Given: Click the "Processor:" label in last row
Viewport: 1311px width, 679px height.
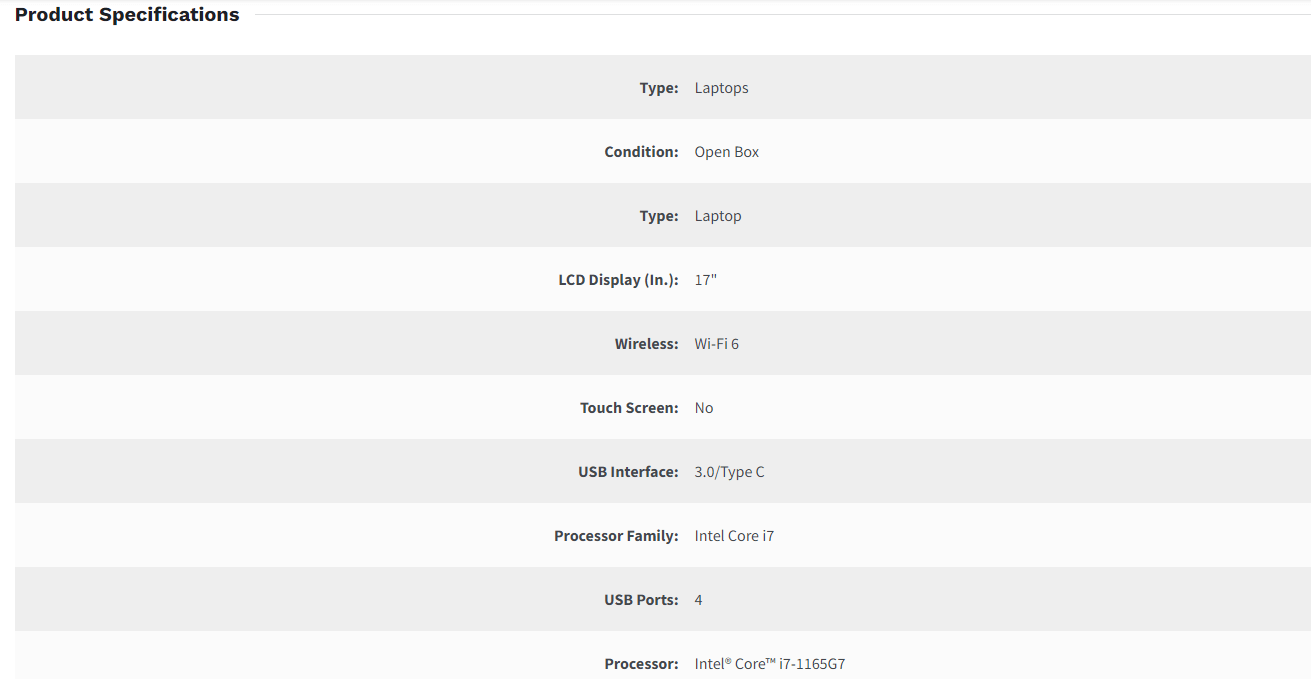Looking at the screenshot, I should pos(641,664).
